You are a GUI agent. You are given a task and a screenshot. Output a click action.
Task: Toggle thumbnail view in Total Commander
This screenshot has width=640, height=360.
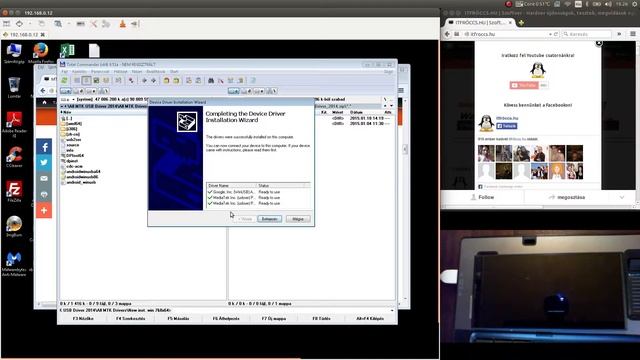(x=96, y=80)
